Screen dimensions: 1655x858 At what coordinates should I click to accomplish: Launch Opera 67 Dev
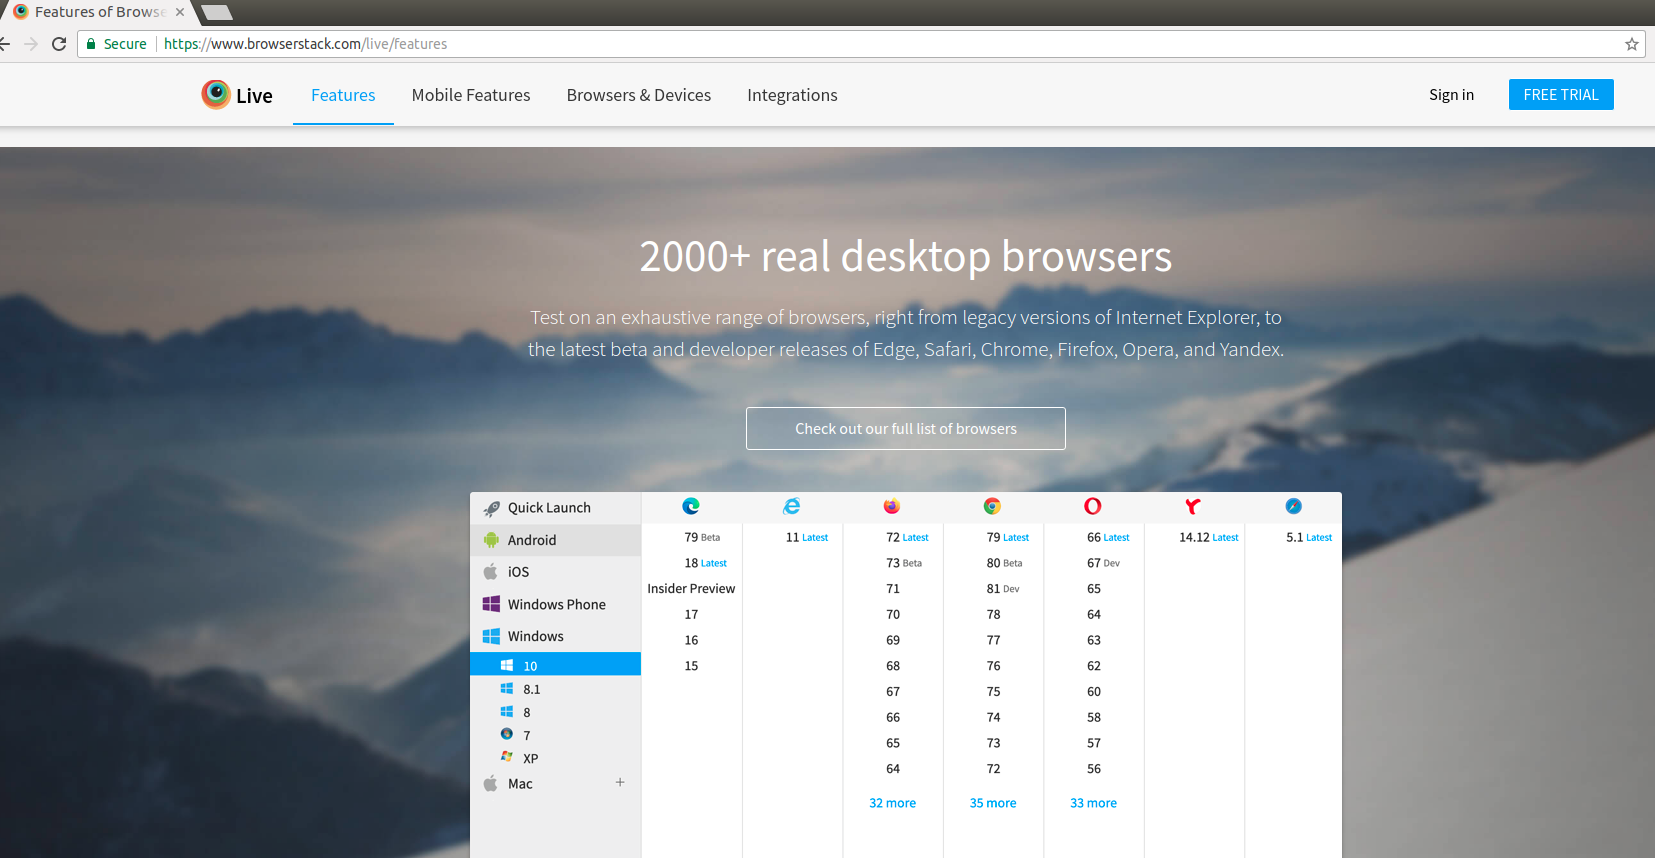click(x=1103, y=563)
